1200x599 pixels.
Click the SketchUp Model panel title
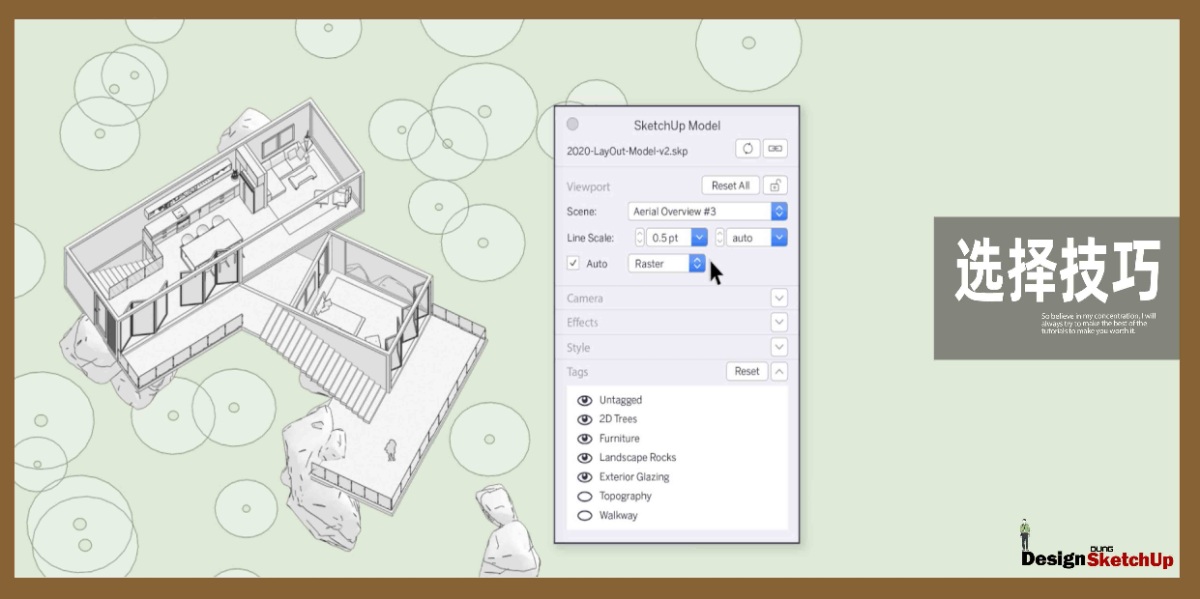tap(677, 125)
